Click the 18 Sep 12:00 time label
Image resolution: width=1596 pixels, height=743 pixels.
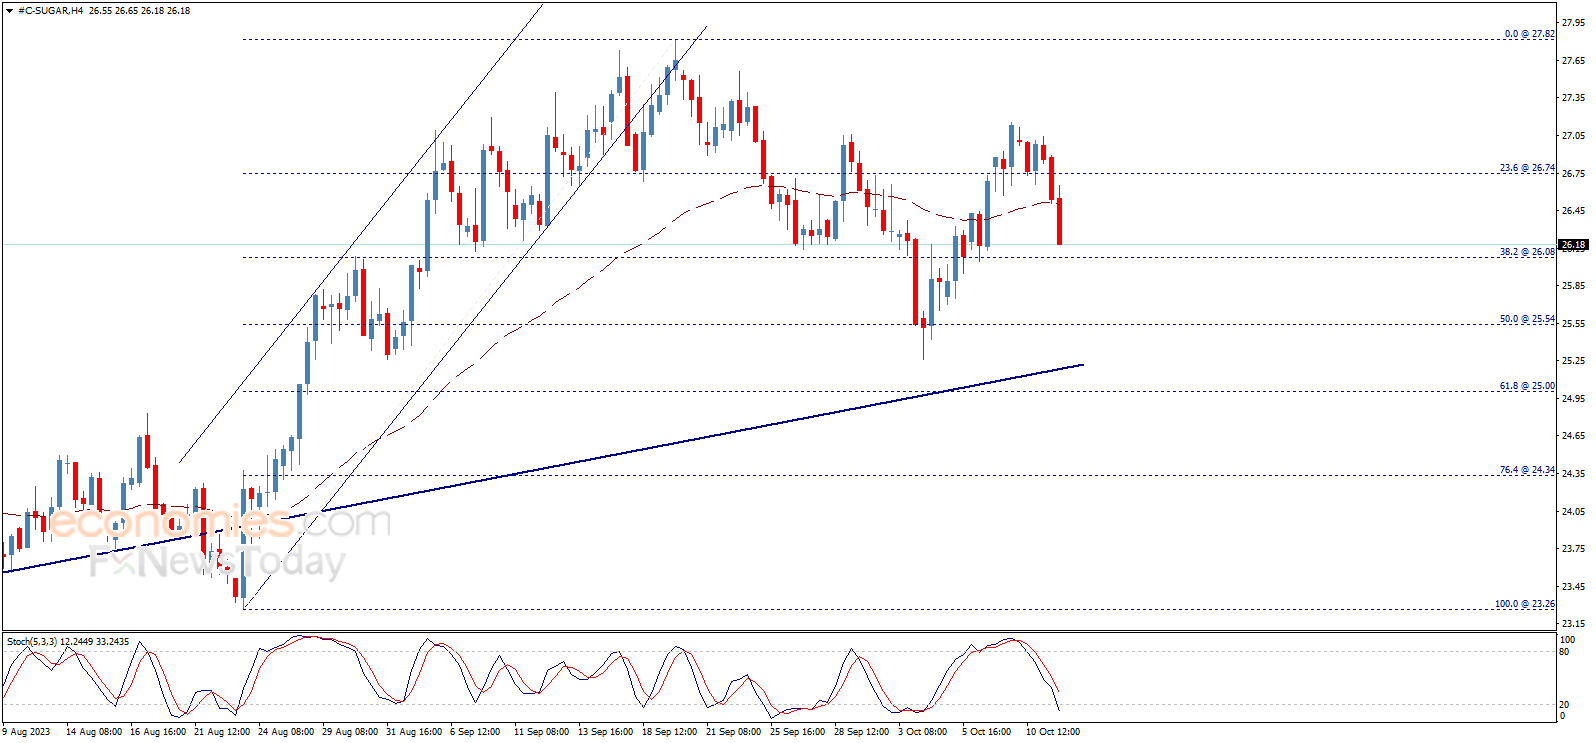[x=669, y=732]
